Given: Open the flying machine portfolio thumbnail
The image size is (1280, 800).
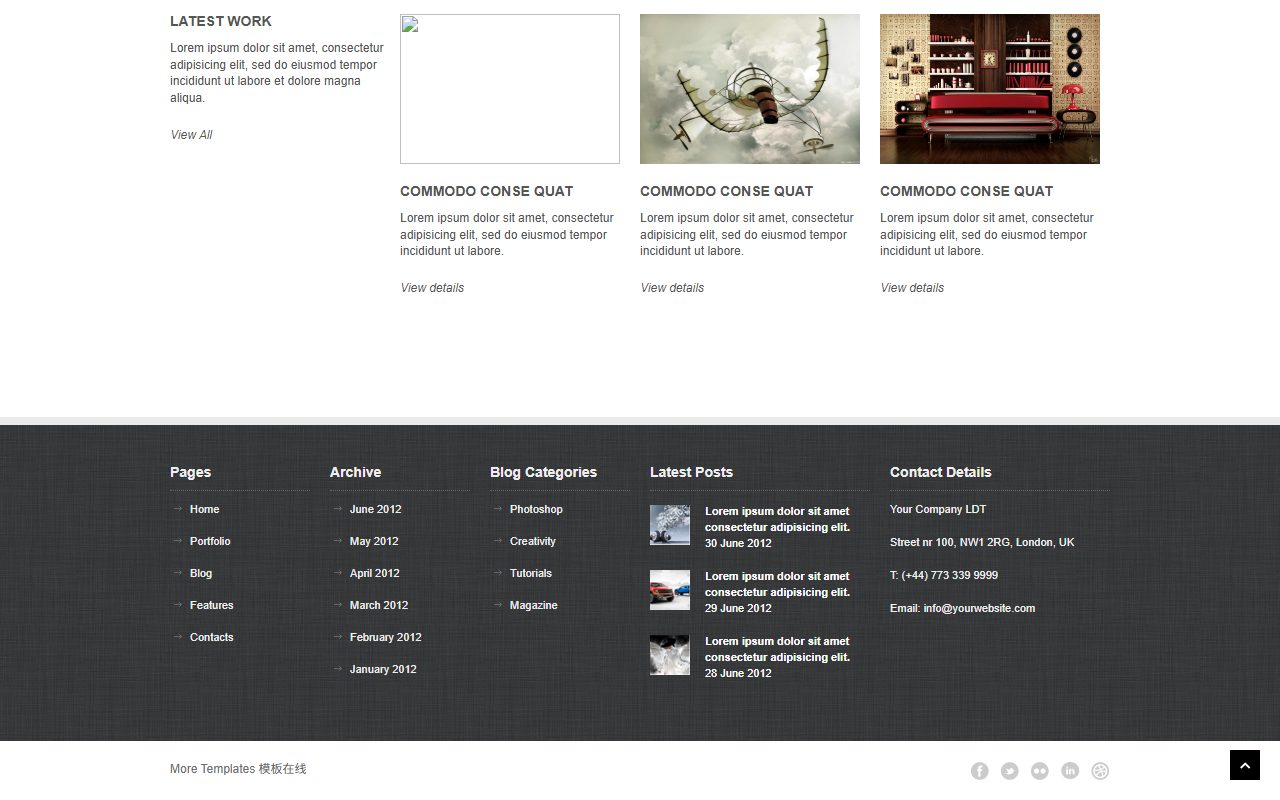Looking at the screenshot, I should click(x=750, y=89).
